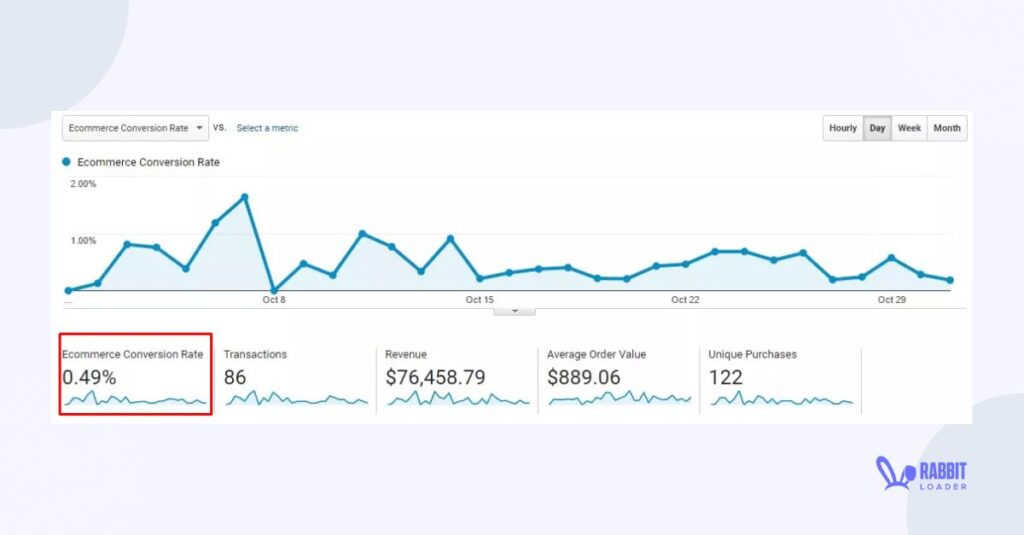The width and height of the screenshot is (1024, 535).
Task: Click the Oct 8 axis label
Action: (x=274, y=300)
